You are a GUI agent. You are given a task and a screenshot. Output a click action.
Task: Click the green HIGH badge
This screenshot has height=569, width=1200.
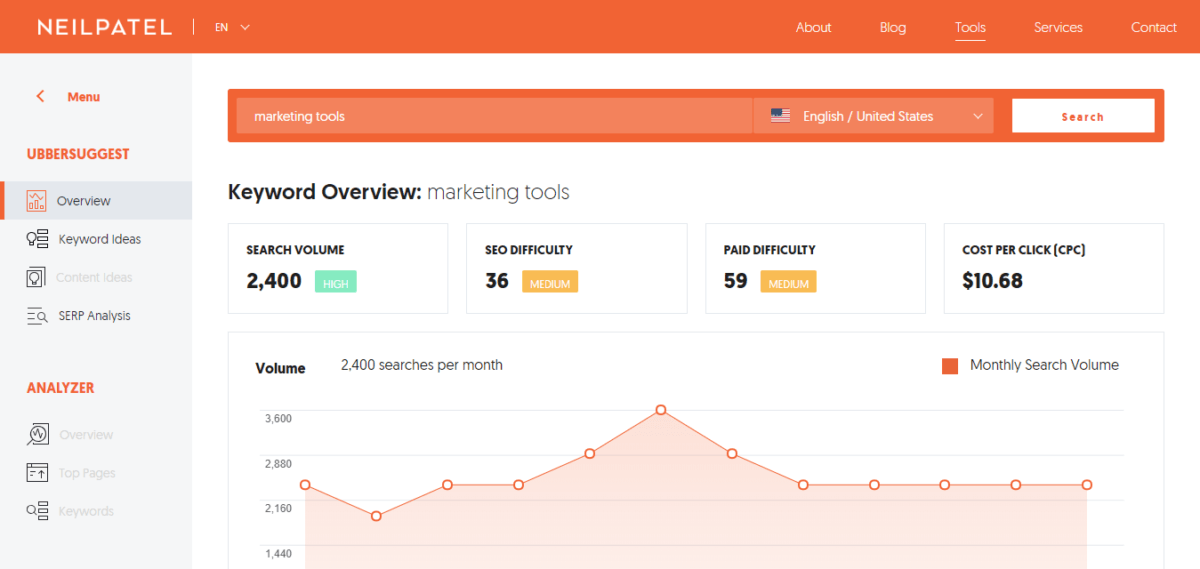pos(336,284)
